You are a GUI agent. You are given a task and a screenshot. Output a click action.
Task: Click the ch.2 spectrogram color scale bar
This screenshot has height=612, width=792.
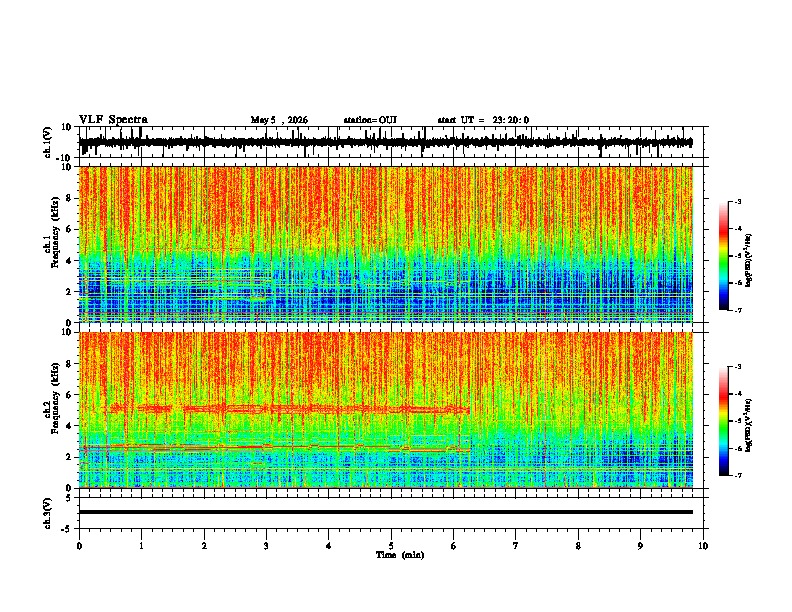(x=723, y=421)
